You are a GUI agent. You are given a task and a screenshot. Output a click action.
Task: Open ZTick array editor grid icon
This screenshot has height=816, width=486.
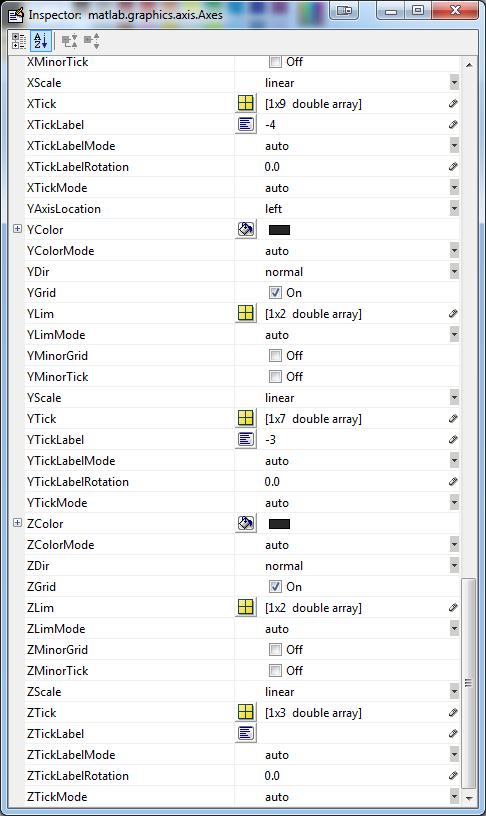pos(246,712)
